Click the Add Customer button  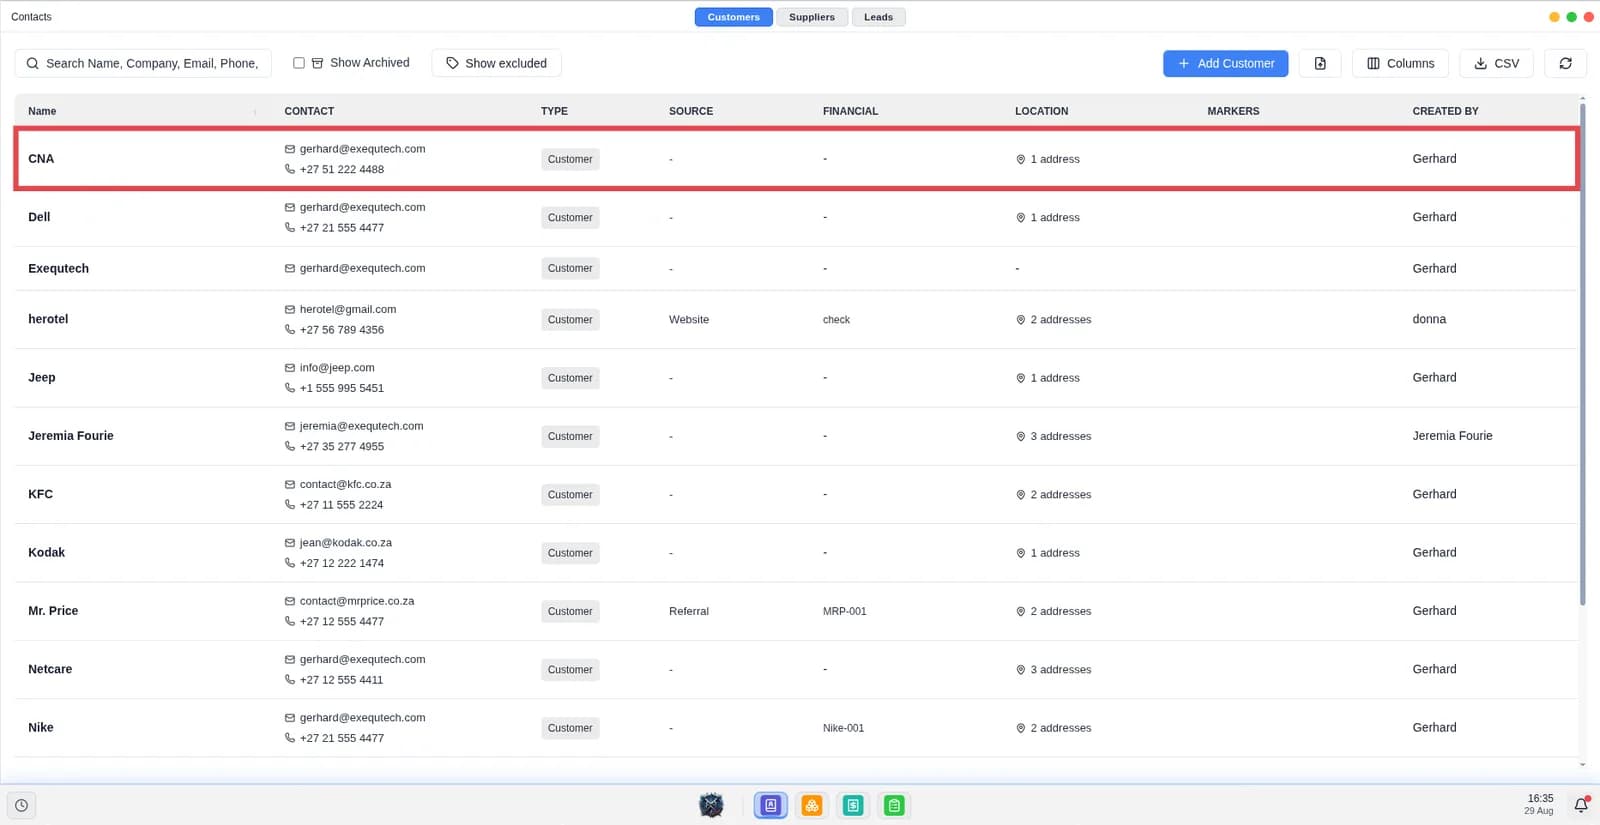click(1225, 63)
